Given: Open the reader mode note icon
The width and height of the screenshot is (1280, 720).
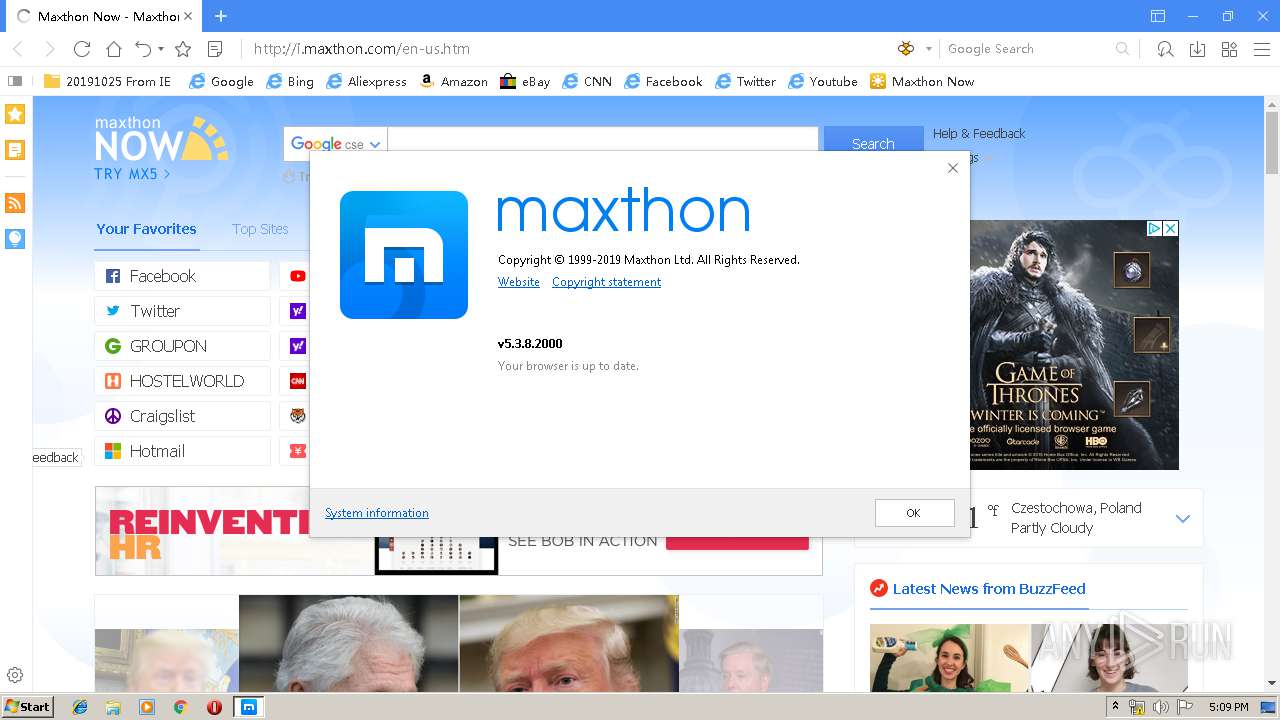Looking at the screenshot, I should [214, 48].
